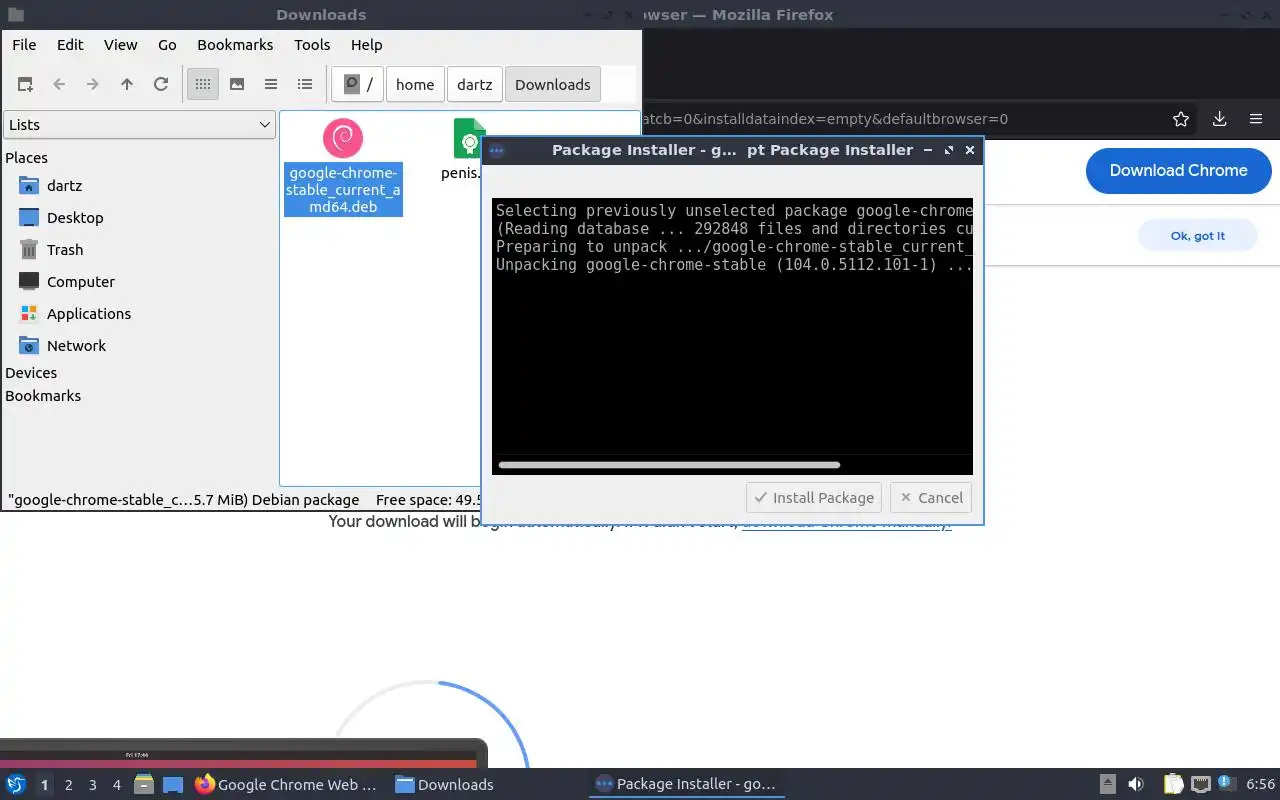Open new tab in file manager toolbar

[x=25, y=85]
